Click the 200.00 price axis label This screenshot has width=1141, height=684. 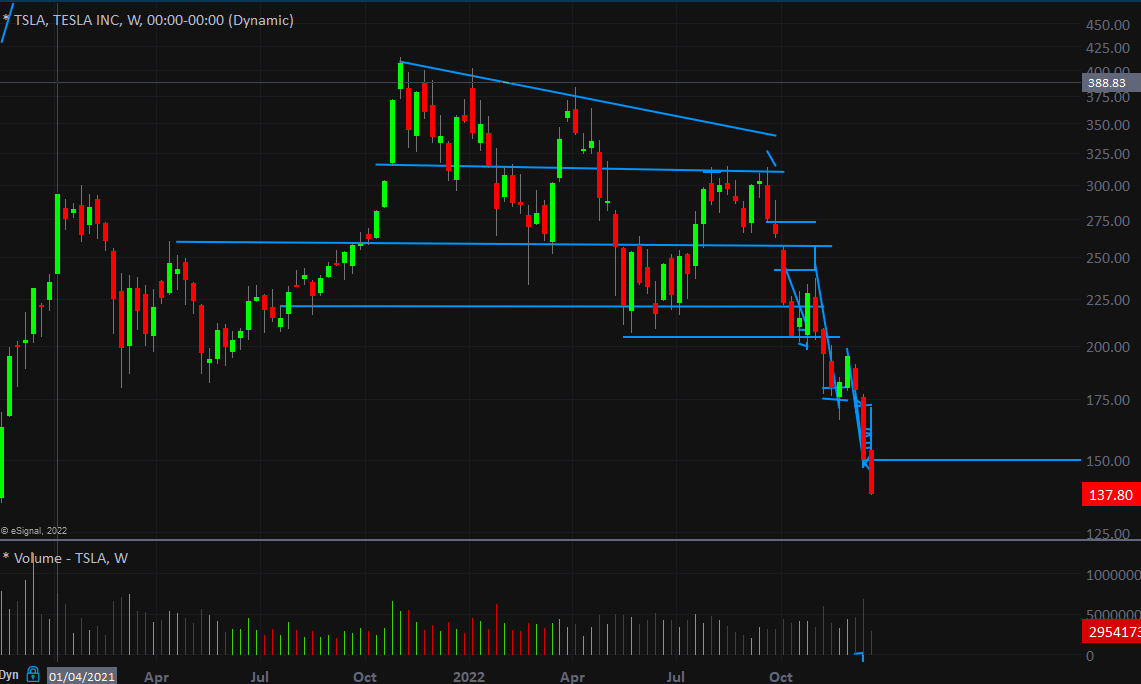[1108, 347]
